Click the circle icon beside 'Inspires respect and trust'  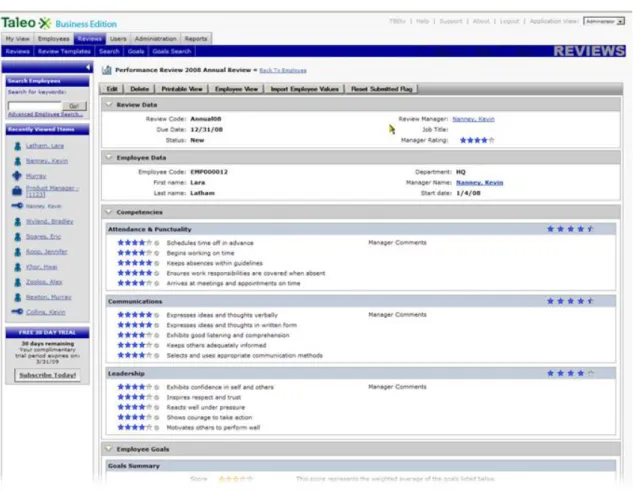157,397
